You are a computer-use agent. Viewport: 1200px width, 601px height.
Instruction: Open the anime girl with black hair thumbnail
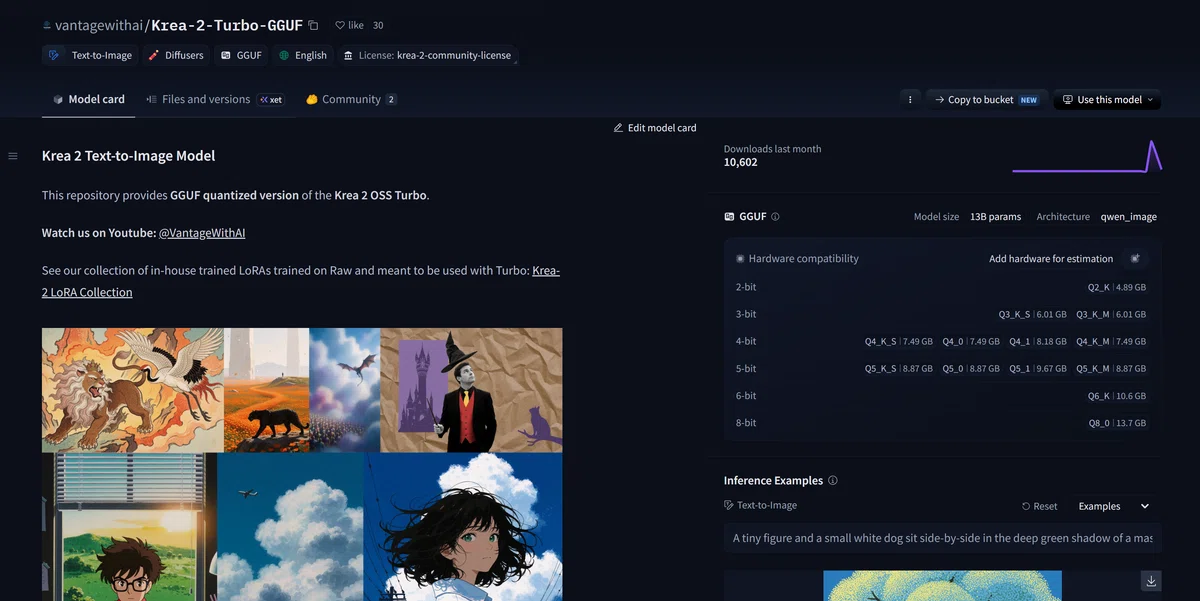click(x=463, y=527)
